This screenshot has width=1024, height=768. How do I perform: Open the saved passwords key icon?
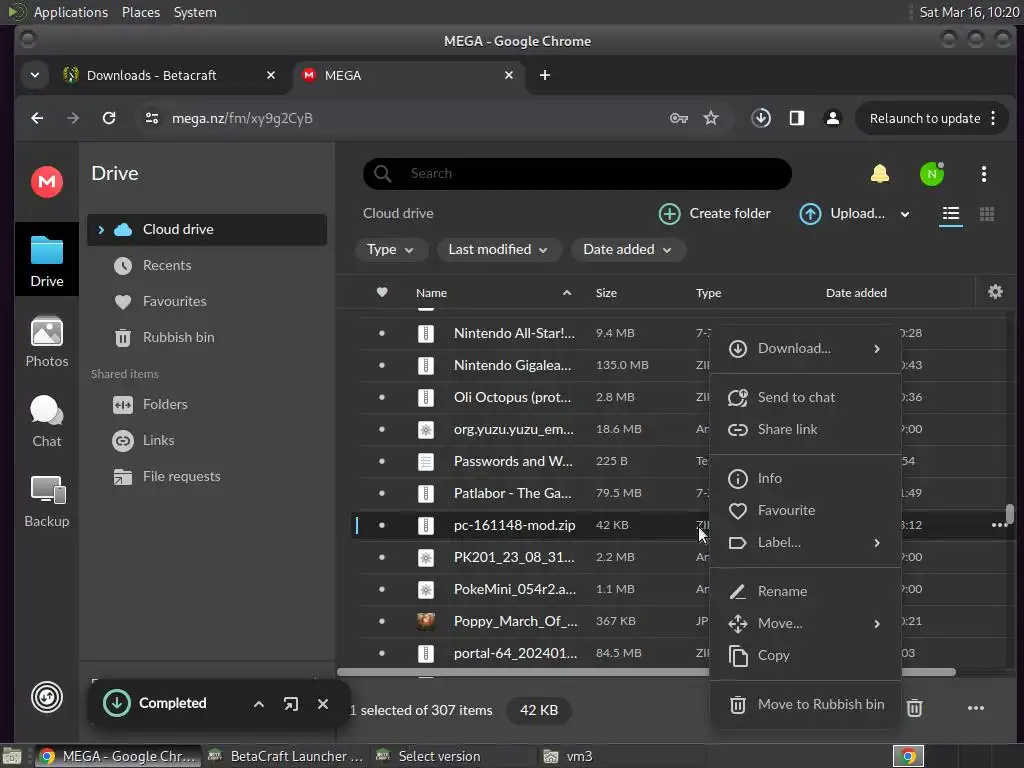tap(679, 118)
